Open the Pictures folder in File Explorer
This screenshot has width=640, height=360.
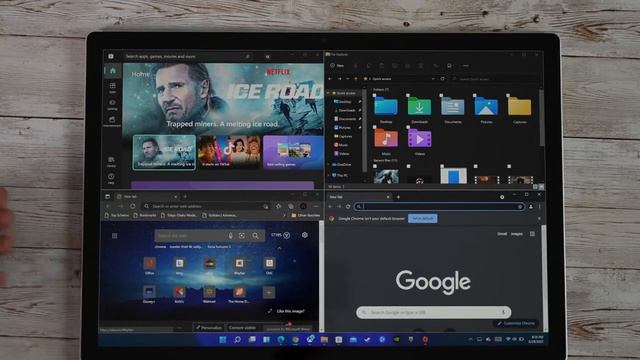pyautogui.click(x=486, y=109)
